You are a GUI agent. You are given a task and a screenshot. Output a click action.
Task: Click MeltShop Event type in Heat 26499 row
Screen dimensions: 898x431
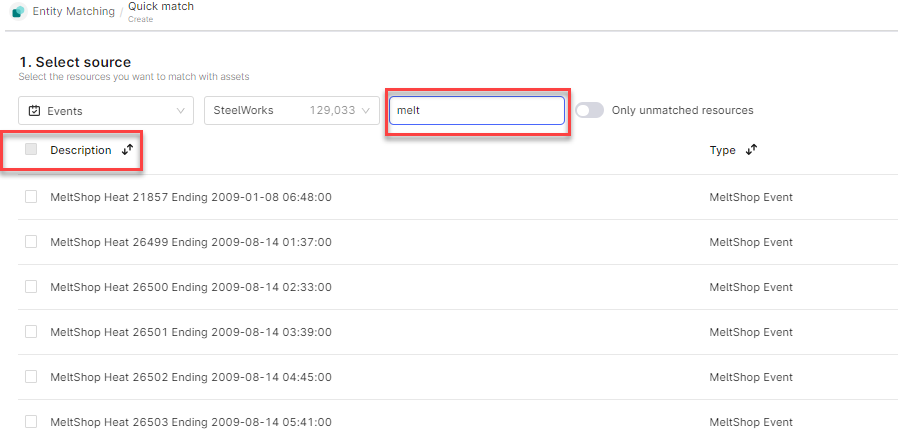point(751,242)
